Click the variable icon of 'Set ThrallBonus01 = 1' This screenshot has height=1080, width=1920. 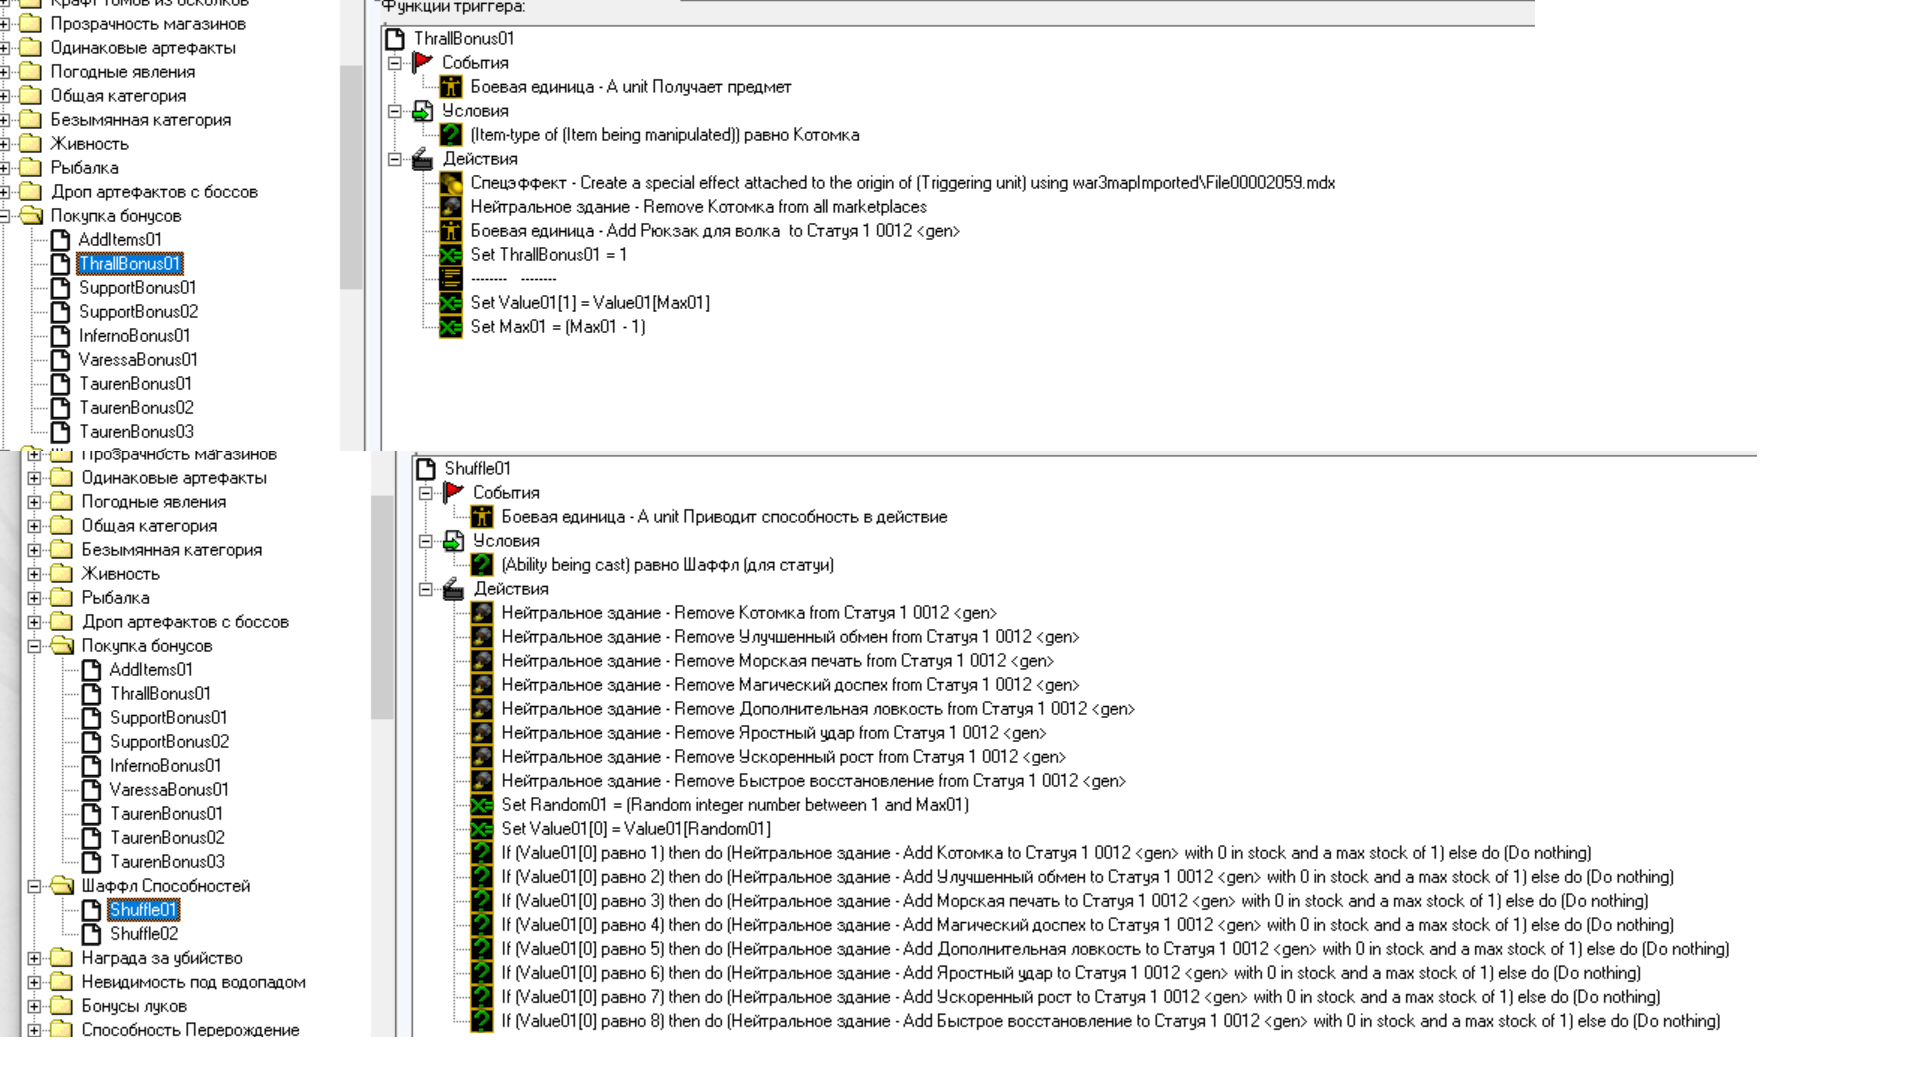pos(451,255)
